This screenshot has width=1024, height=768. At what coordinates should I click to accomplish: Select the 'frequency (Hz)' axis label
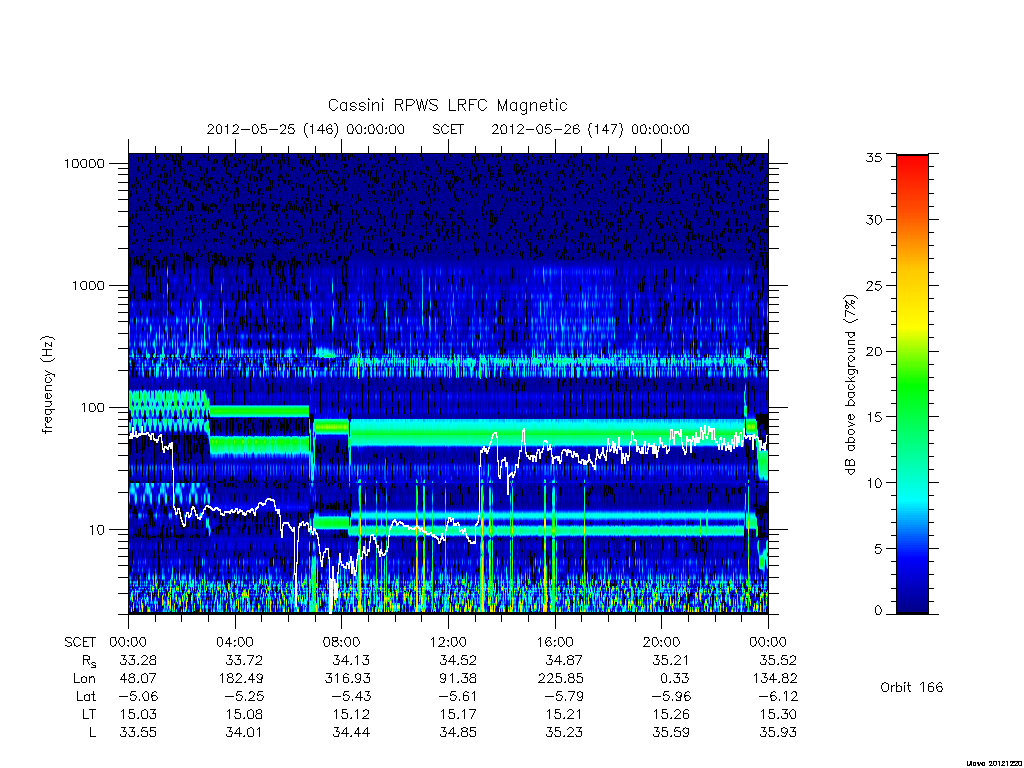coord(48,385)
